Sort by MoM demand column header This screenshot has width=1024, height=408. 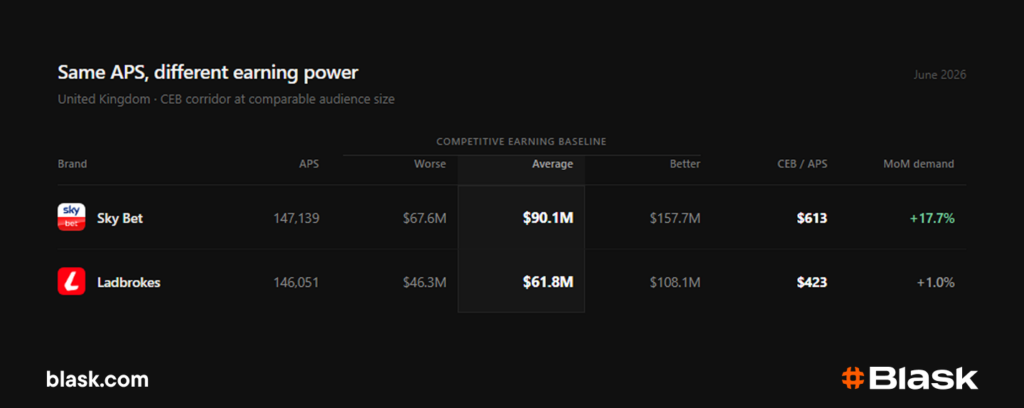pyautogui.click(x=918, y=164)
